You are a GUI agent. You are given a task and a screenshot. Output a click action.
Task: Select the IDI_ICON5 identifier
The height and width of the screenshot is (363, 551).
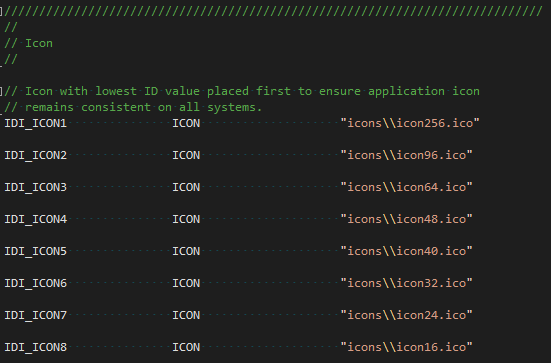click(x=35, y=251)
